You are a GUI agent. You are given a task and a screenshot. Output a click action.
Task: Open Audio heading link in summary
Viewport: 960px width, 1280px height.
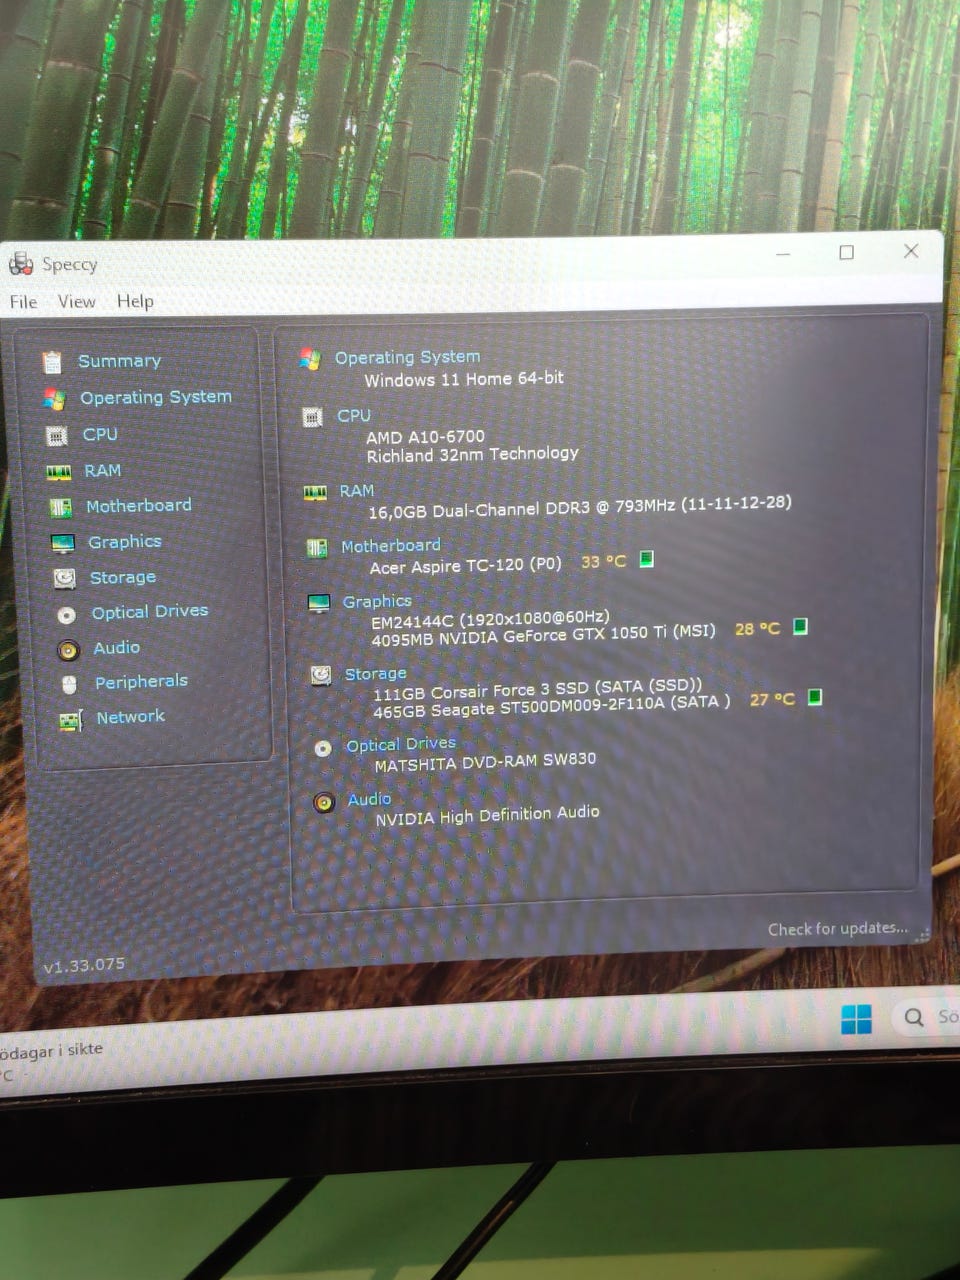point(369,799)
